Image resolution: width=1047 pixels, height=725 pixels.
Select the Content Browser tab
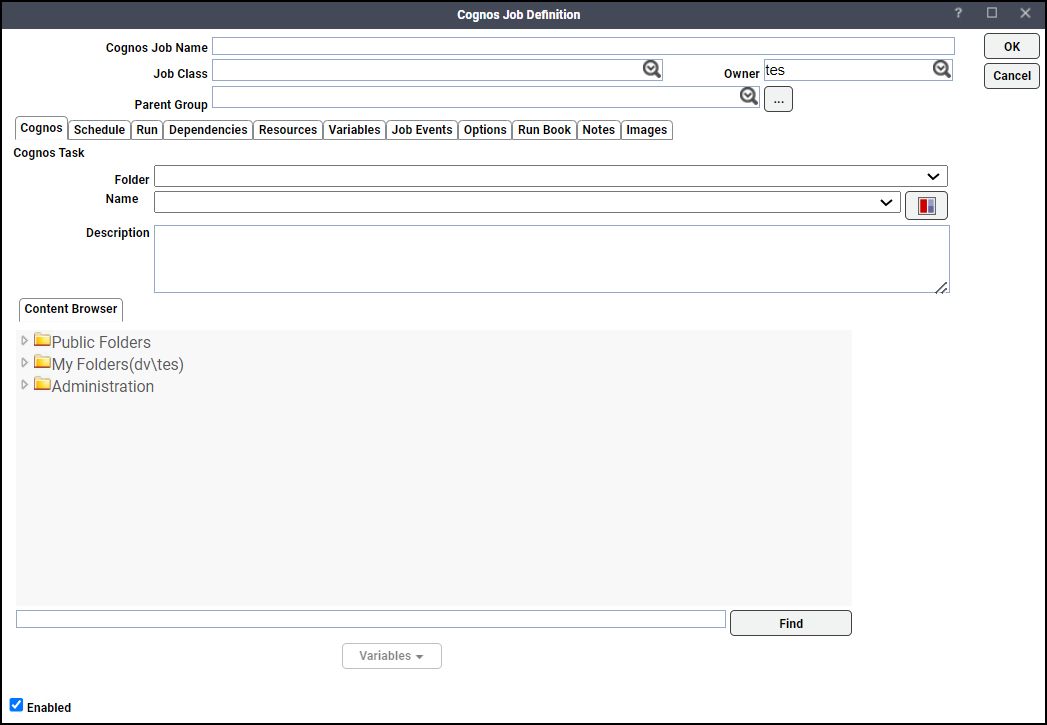(71, 309)
